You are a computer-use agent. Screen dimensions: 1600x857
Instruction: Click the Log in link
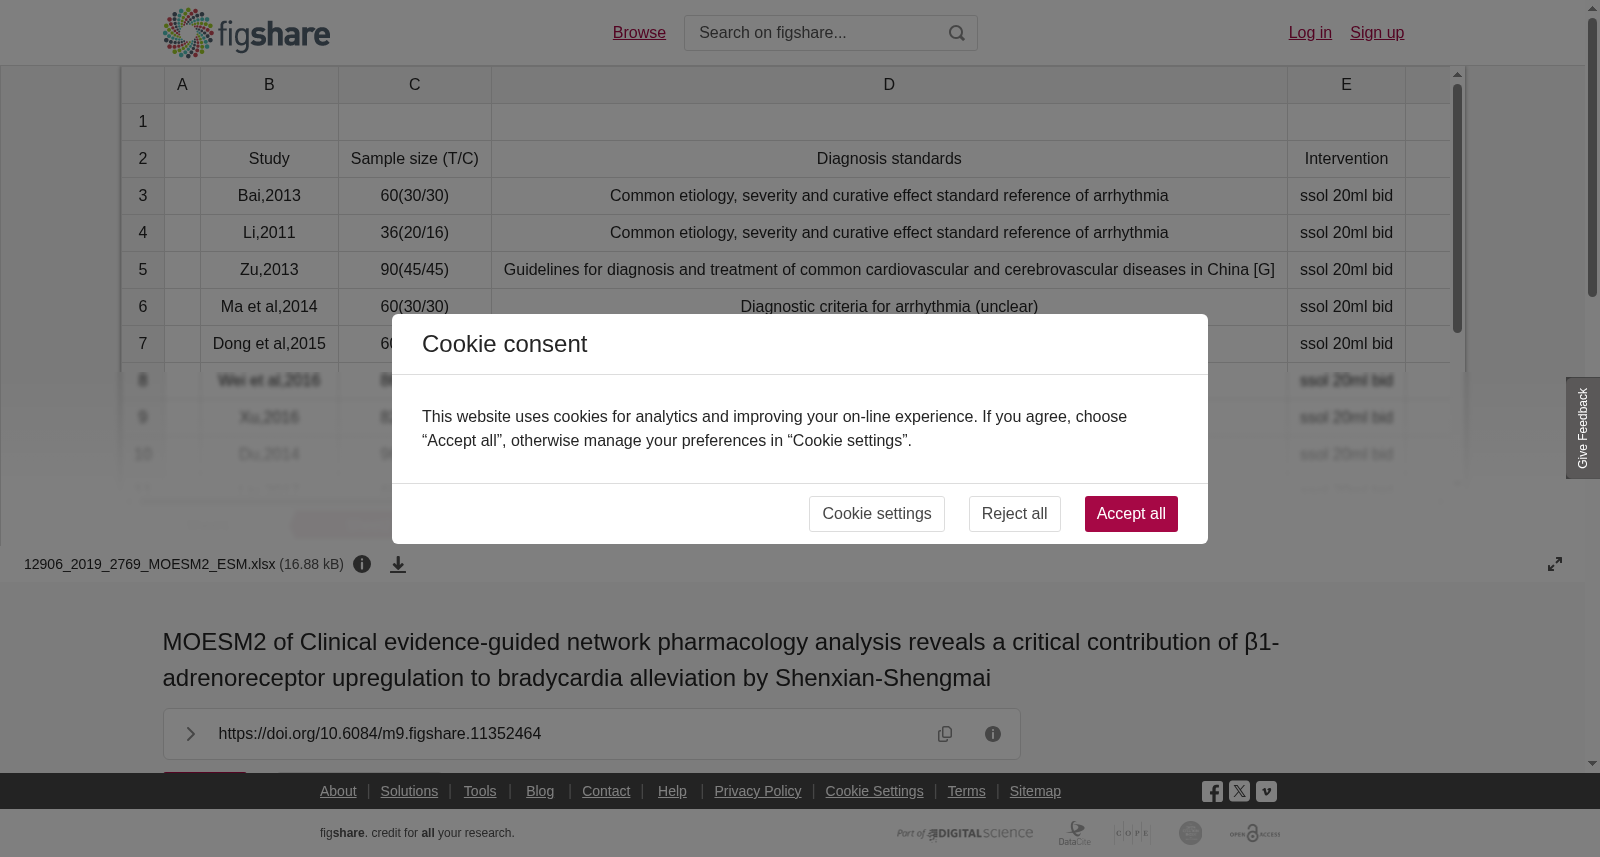1310,33
